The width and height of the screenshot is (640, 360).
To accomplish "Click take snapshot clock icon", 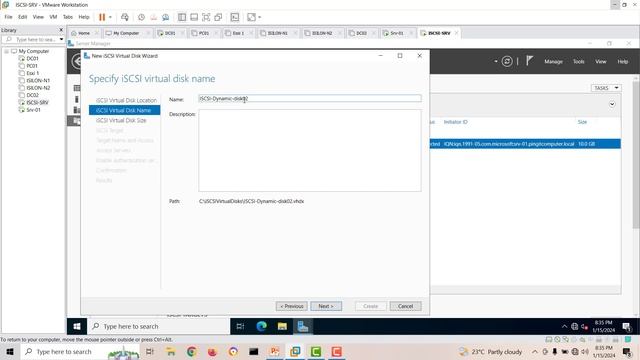I will pyautogui.click(x=141, y=17).
